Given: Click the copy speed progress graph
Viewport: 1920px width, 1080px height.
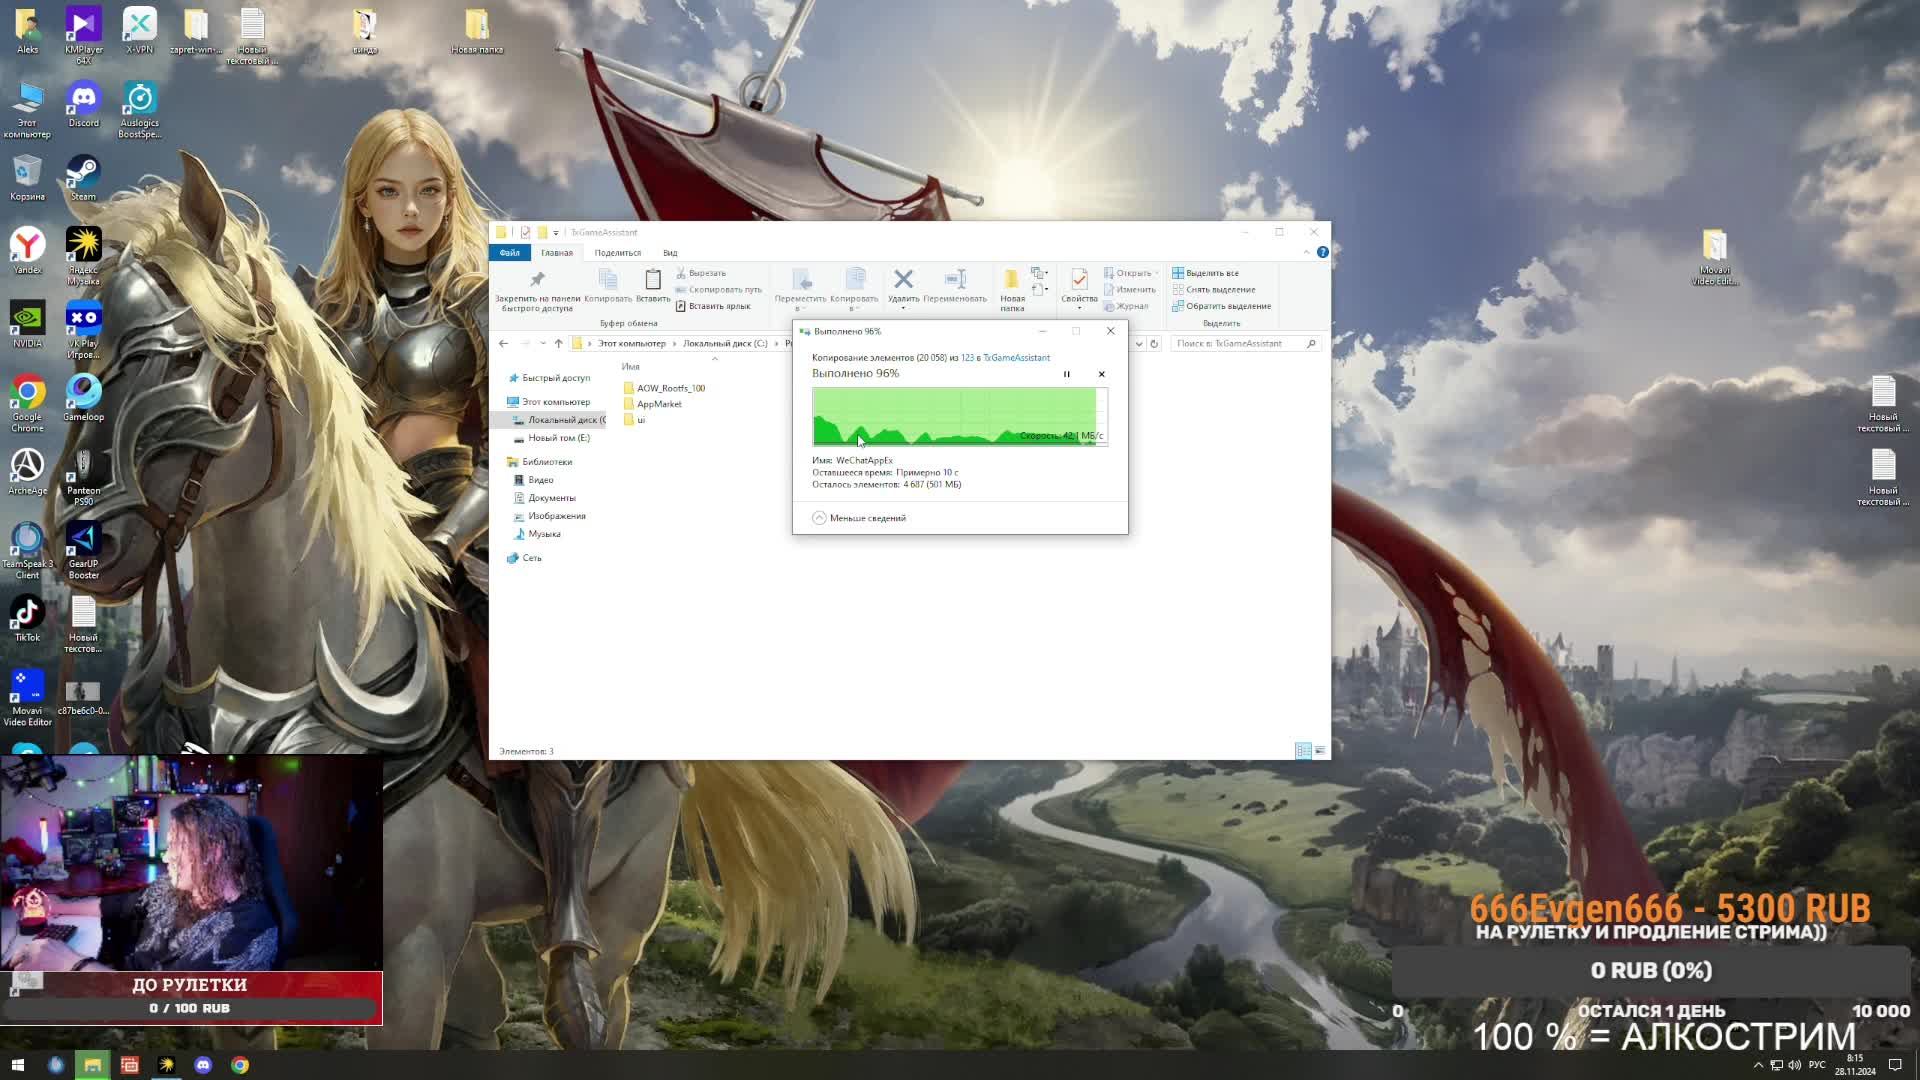Looking at the screenshot, I should pyautogui.click(x=958, y=416).
